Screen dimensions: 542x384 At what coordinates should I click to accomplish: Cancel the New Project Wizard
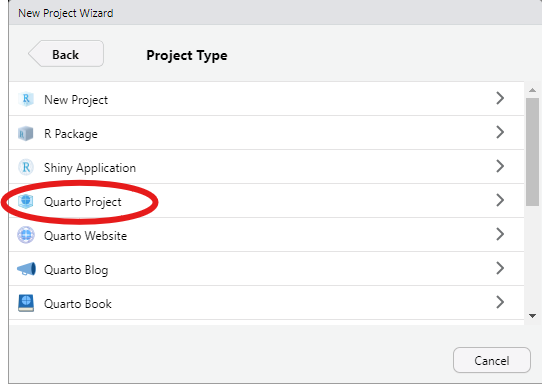pos(492,360)
